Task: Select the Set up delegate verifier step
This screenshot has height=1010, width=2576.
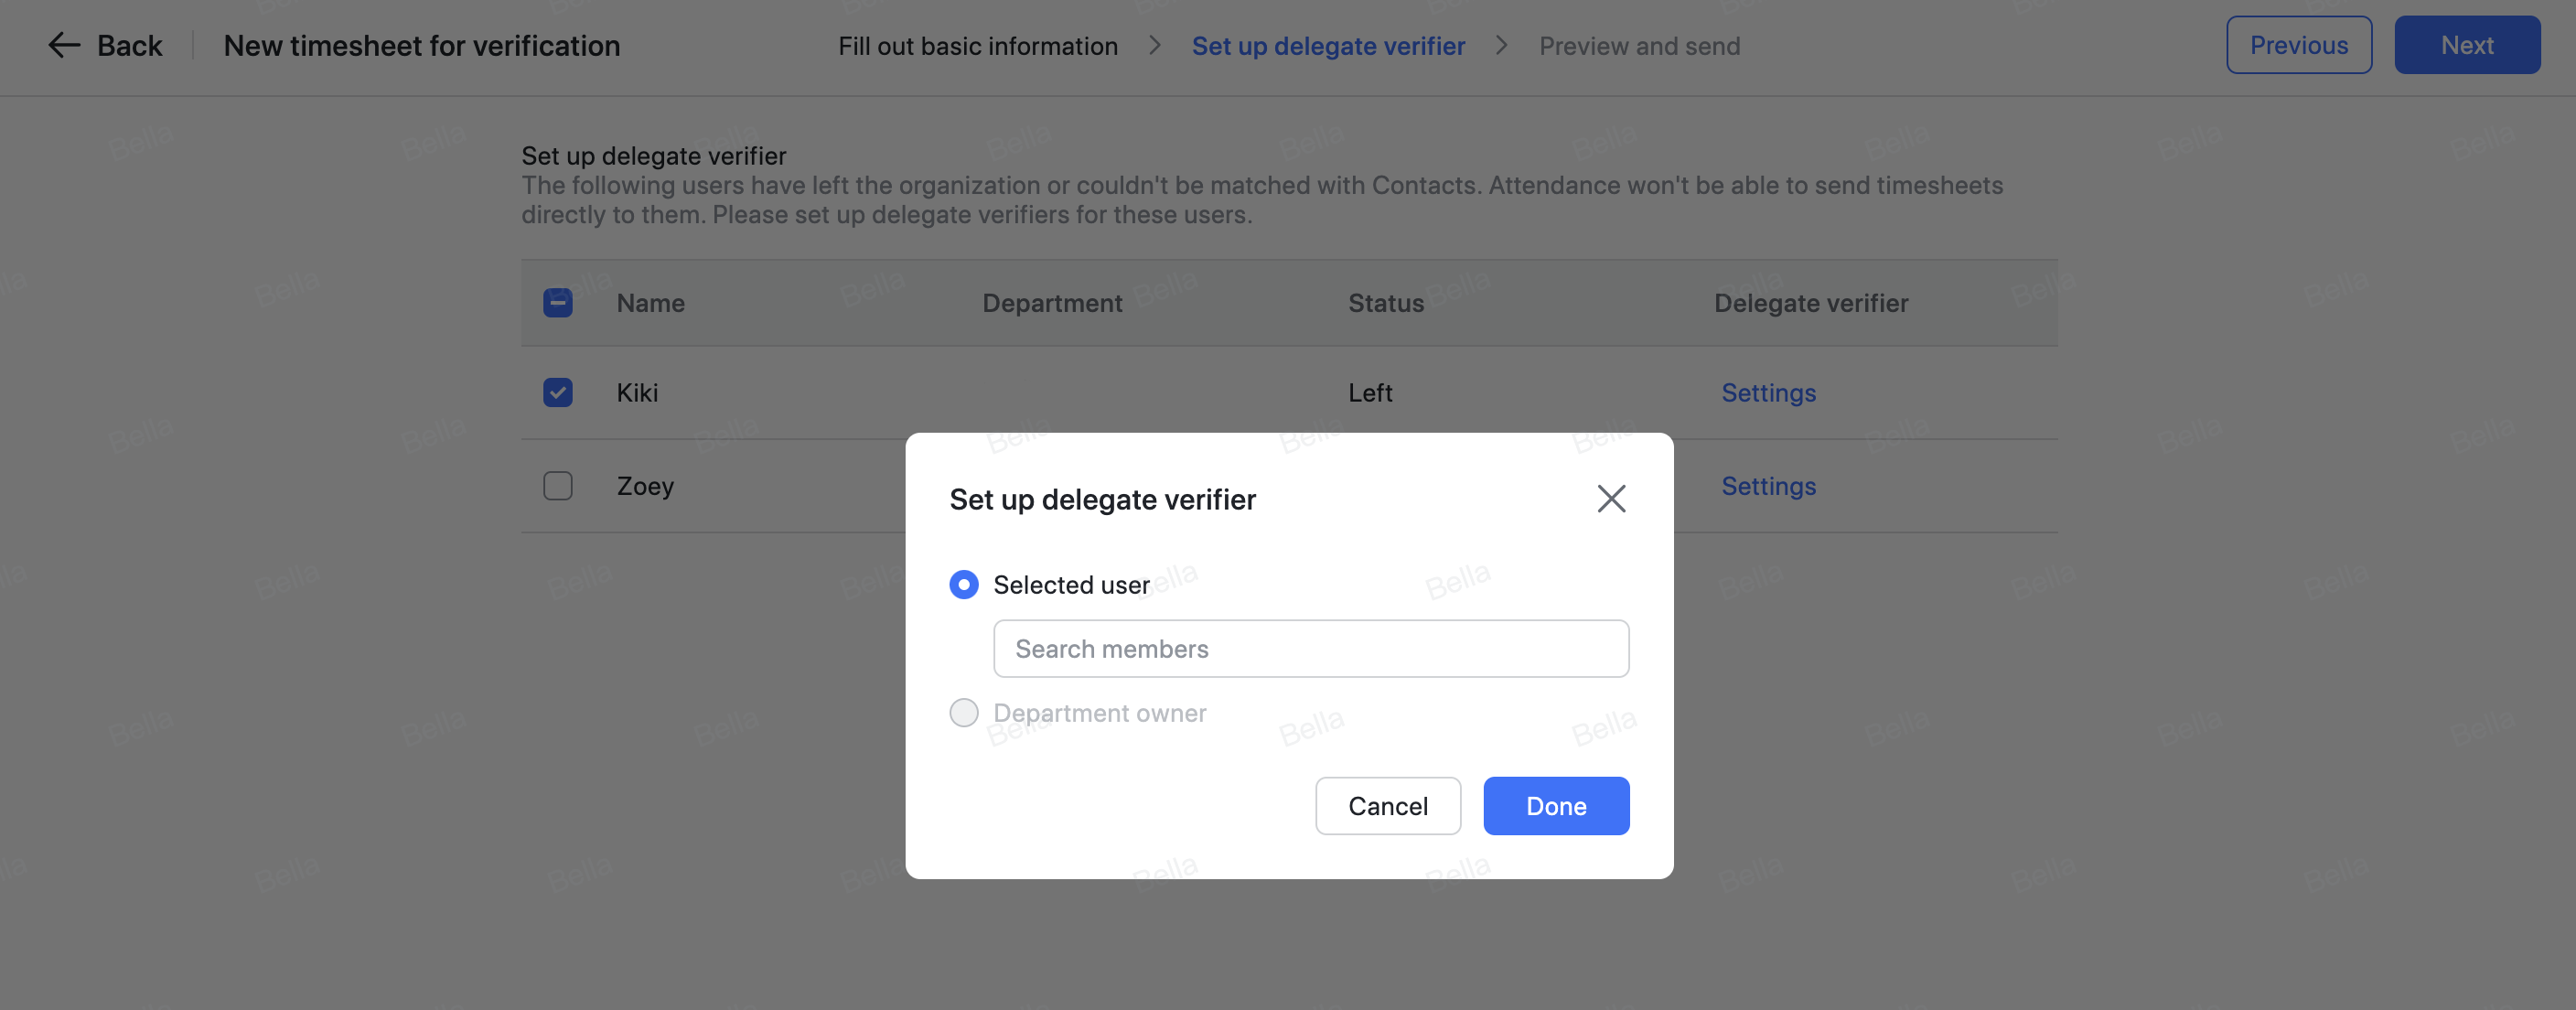Action: [1328, 45]
